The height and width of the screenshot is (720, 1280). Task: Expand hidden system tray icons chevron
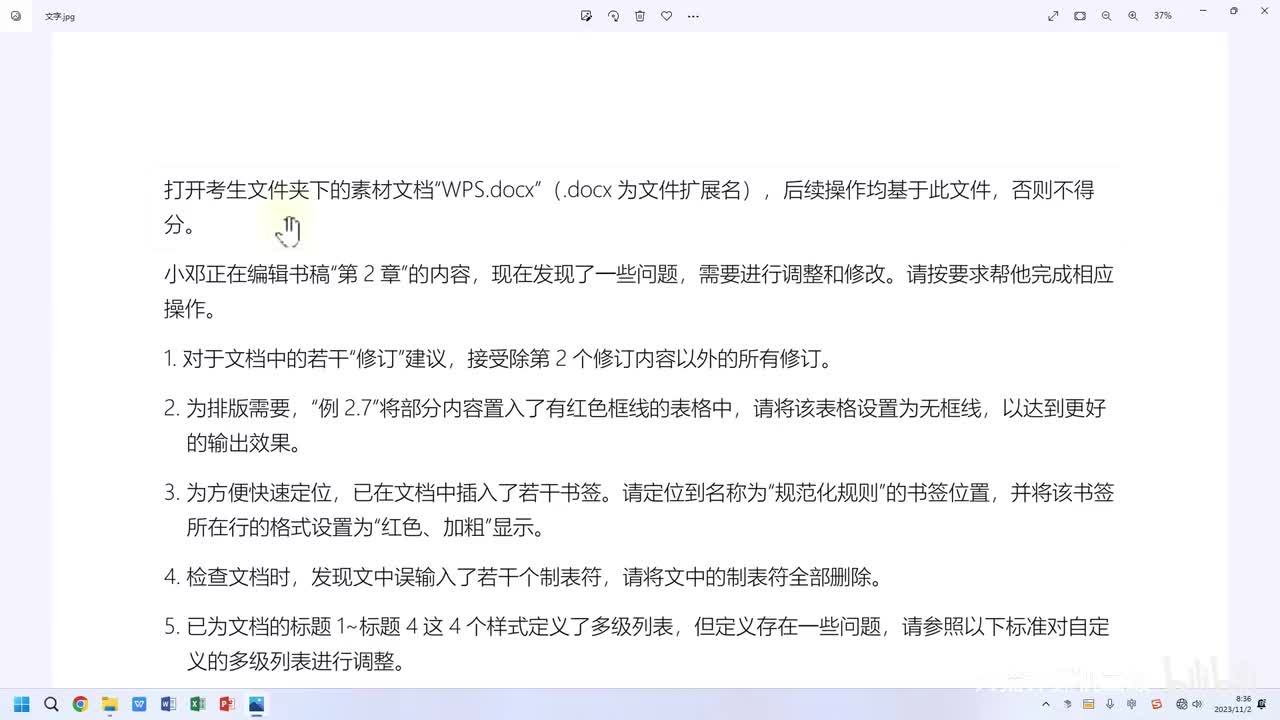point(1046,704)
